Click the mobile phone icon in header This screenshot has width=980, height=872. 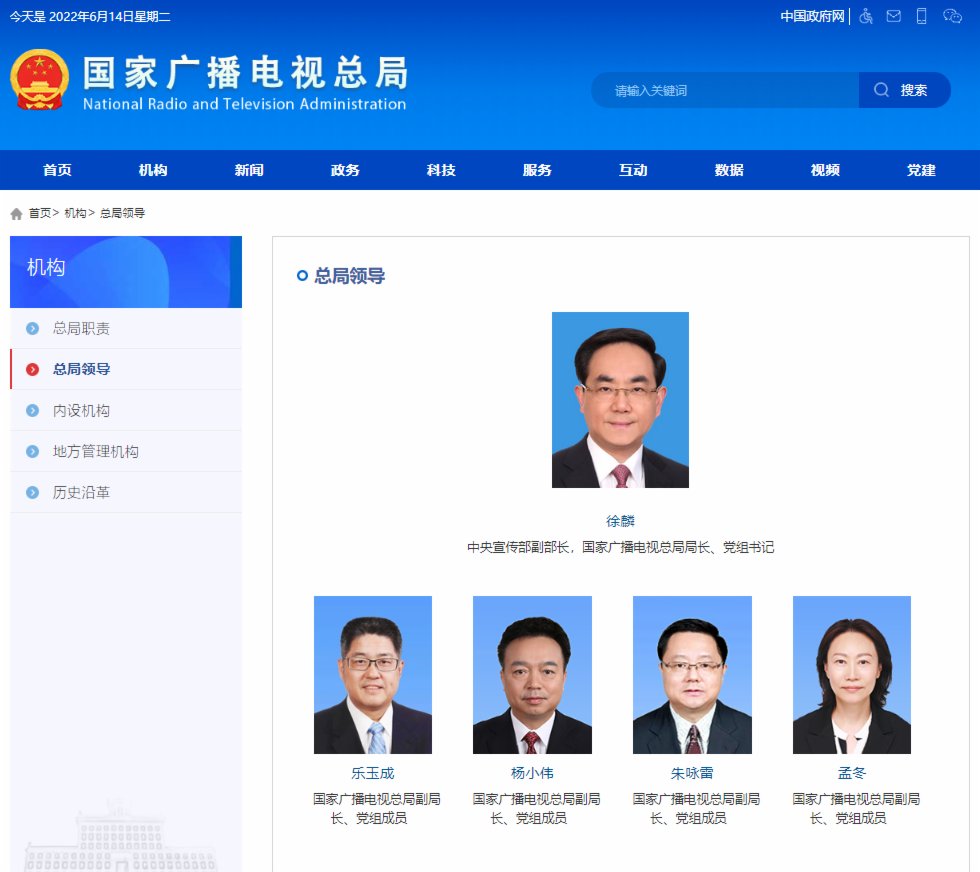922,16
